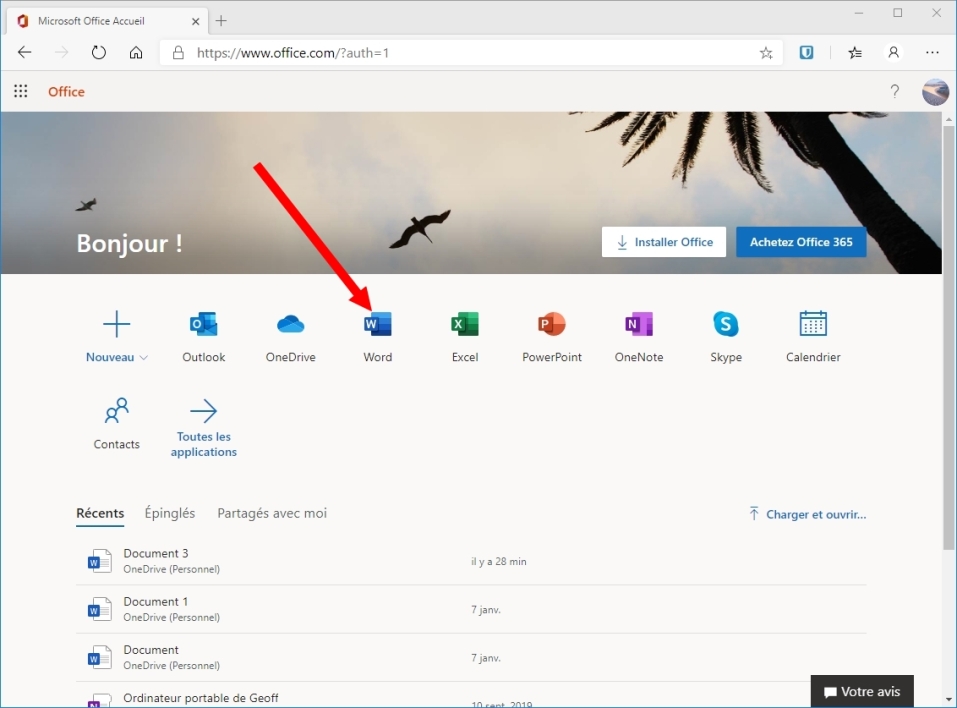Launch the OneNote app
This screenshot has height=708, width=957.
coord(638,325)
